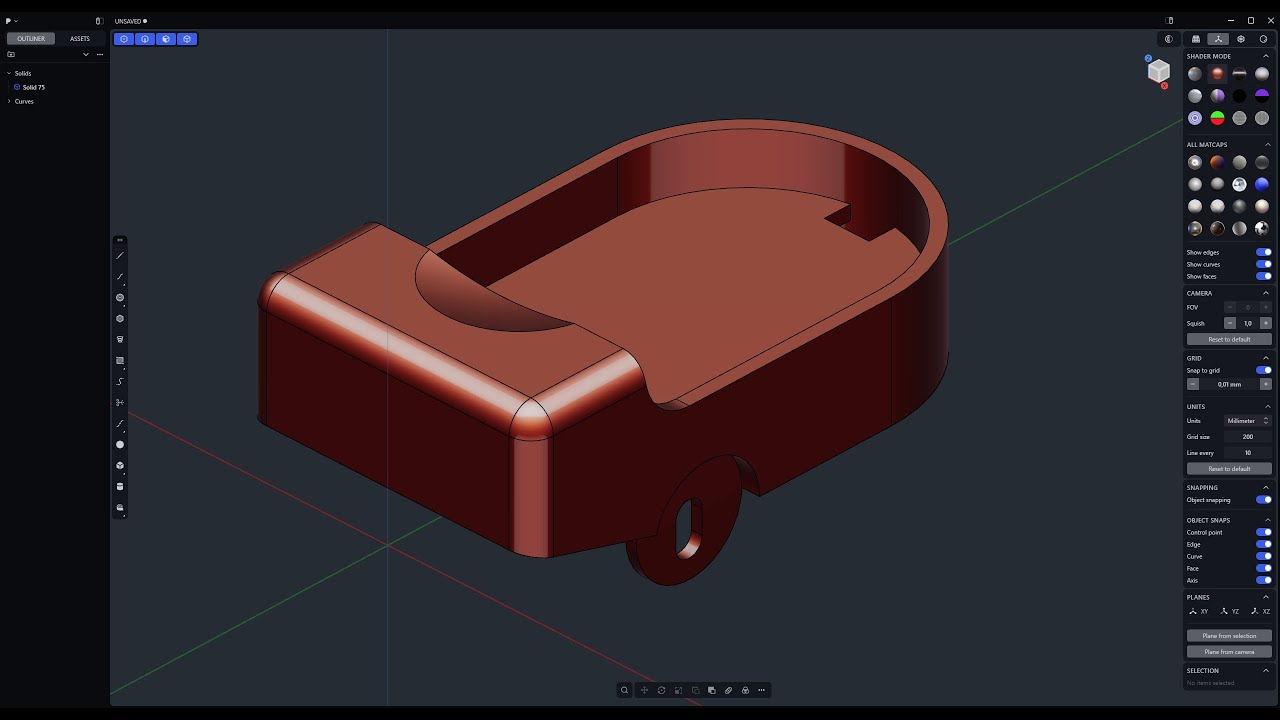1280x720 pixels.
Task: Decrease Squish value with minus button
Action: pyautogui.click(x=1230, y=323)
